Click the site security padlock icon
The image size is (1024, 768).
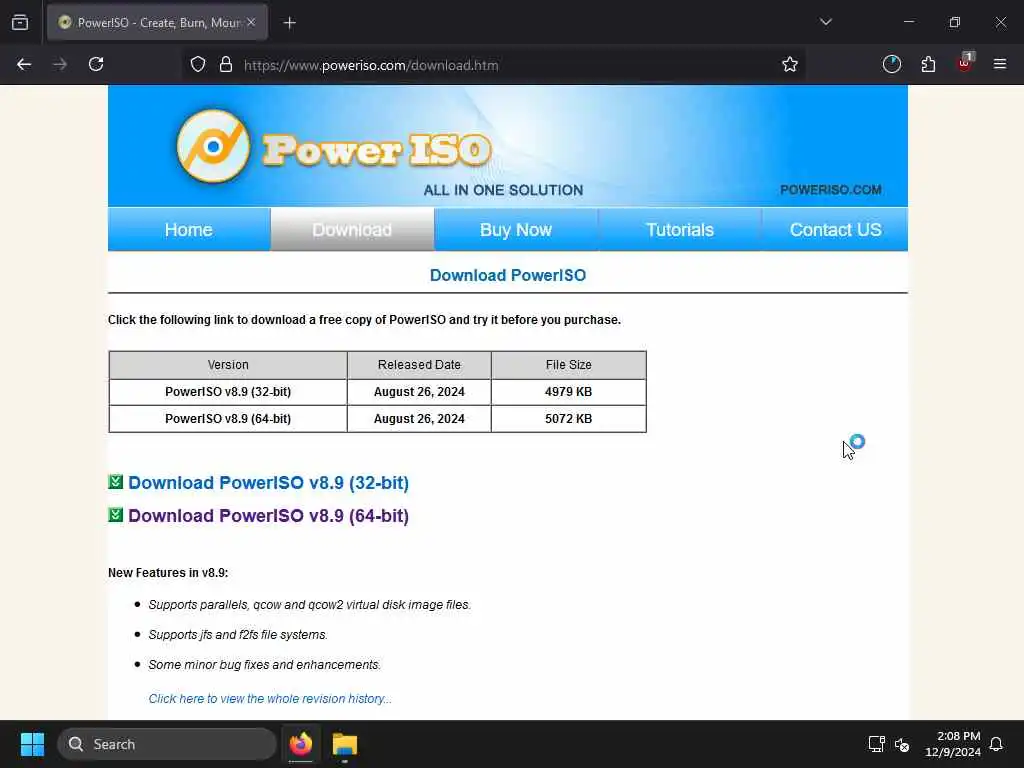(x=226, y=64)
